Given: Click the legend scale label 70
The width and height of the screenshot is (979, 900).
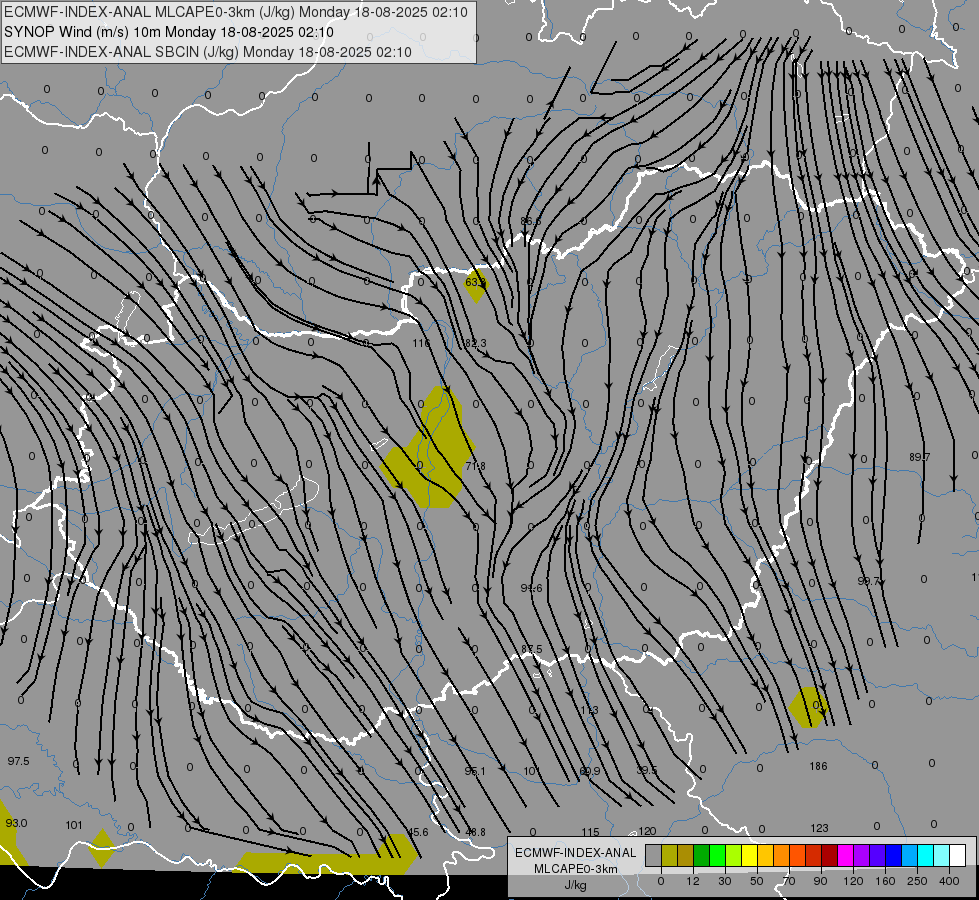Looking at the screenshot, I should [789, 881].
